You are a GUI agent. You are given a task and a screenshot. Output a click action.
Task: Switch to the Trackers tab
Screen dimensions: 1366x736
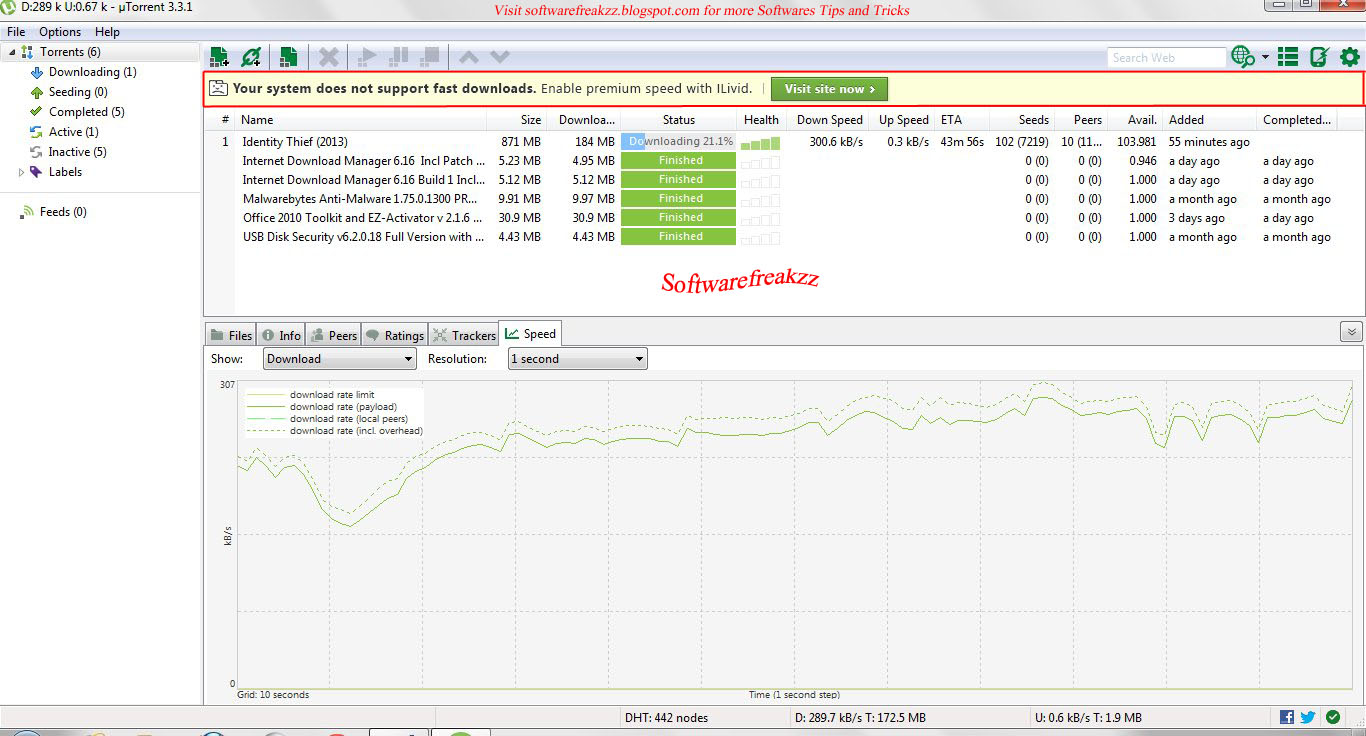coord(464,335)
